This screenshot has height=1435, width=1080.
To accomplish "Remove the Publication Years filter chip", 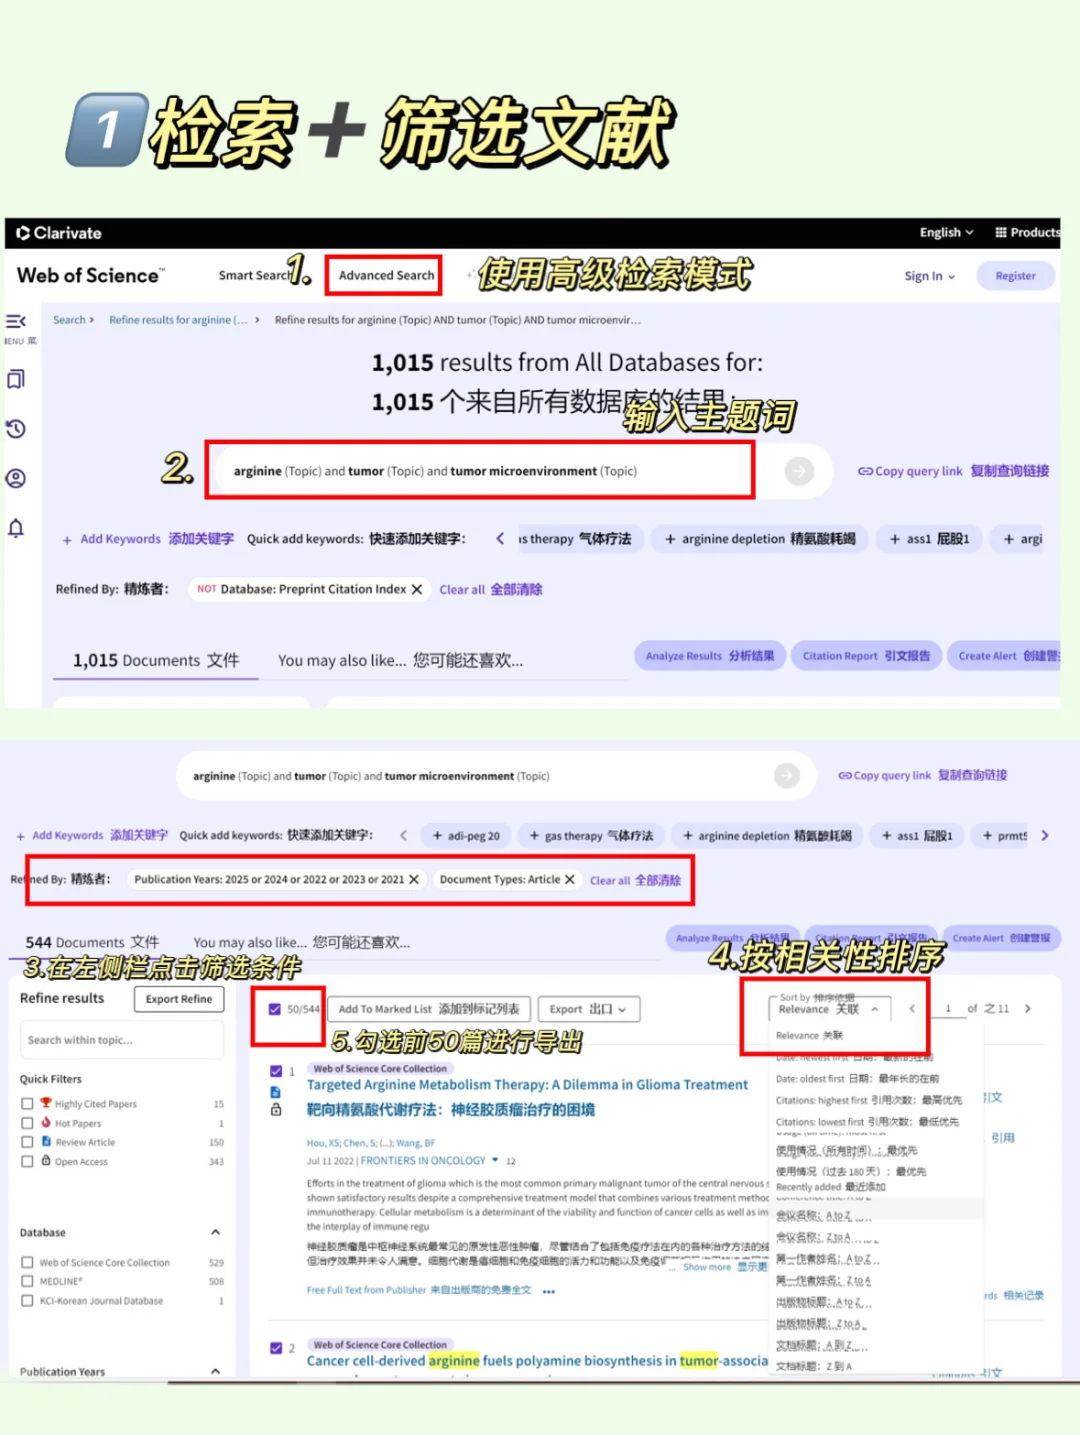I will (x=414, y=879).
